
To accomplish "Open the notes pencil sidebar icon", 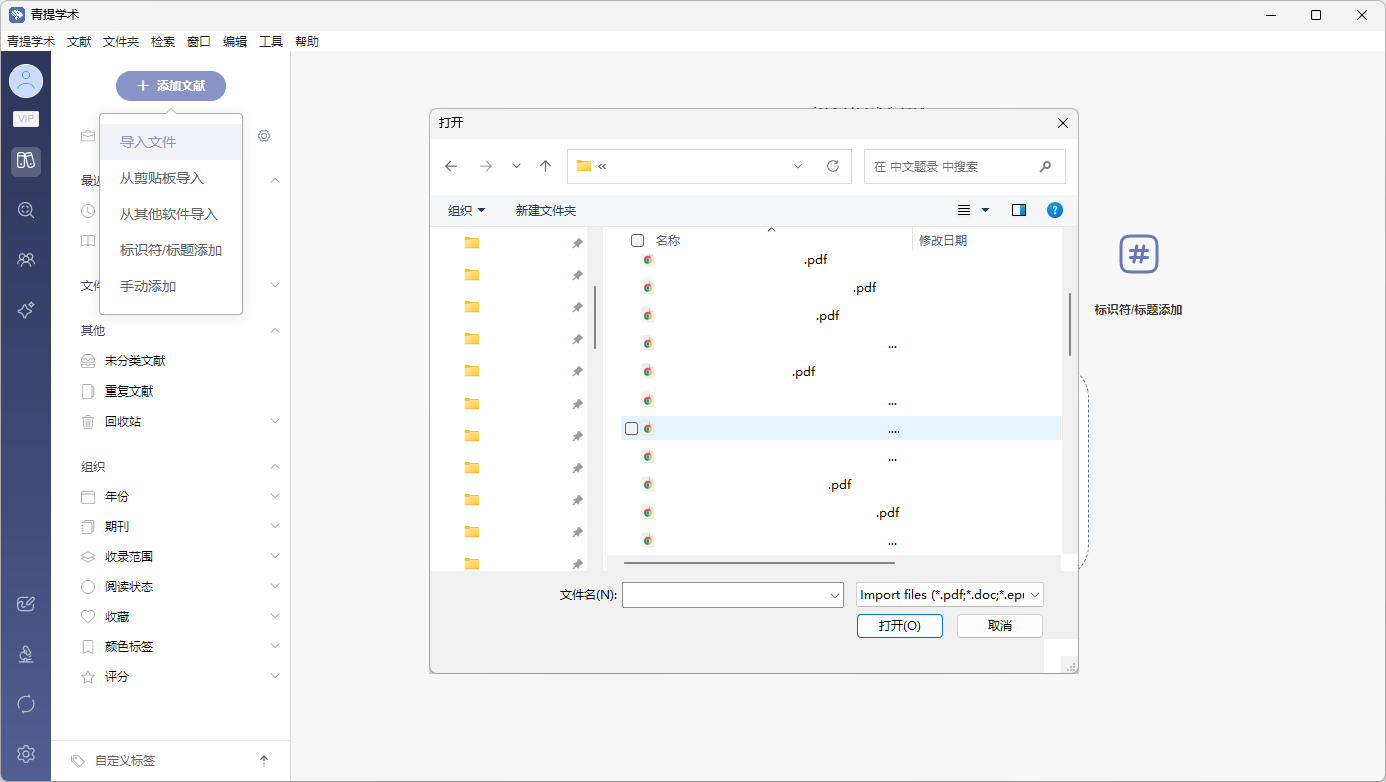I will (x=26, y=603).
